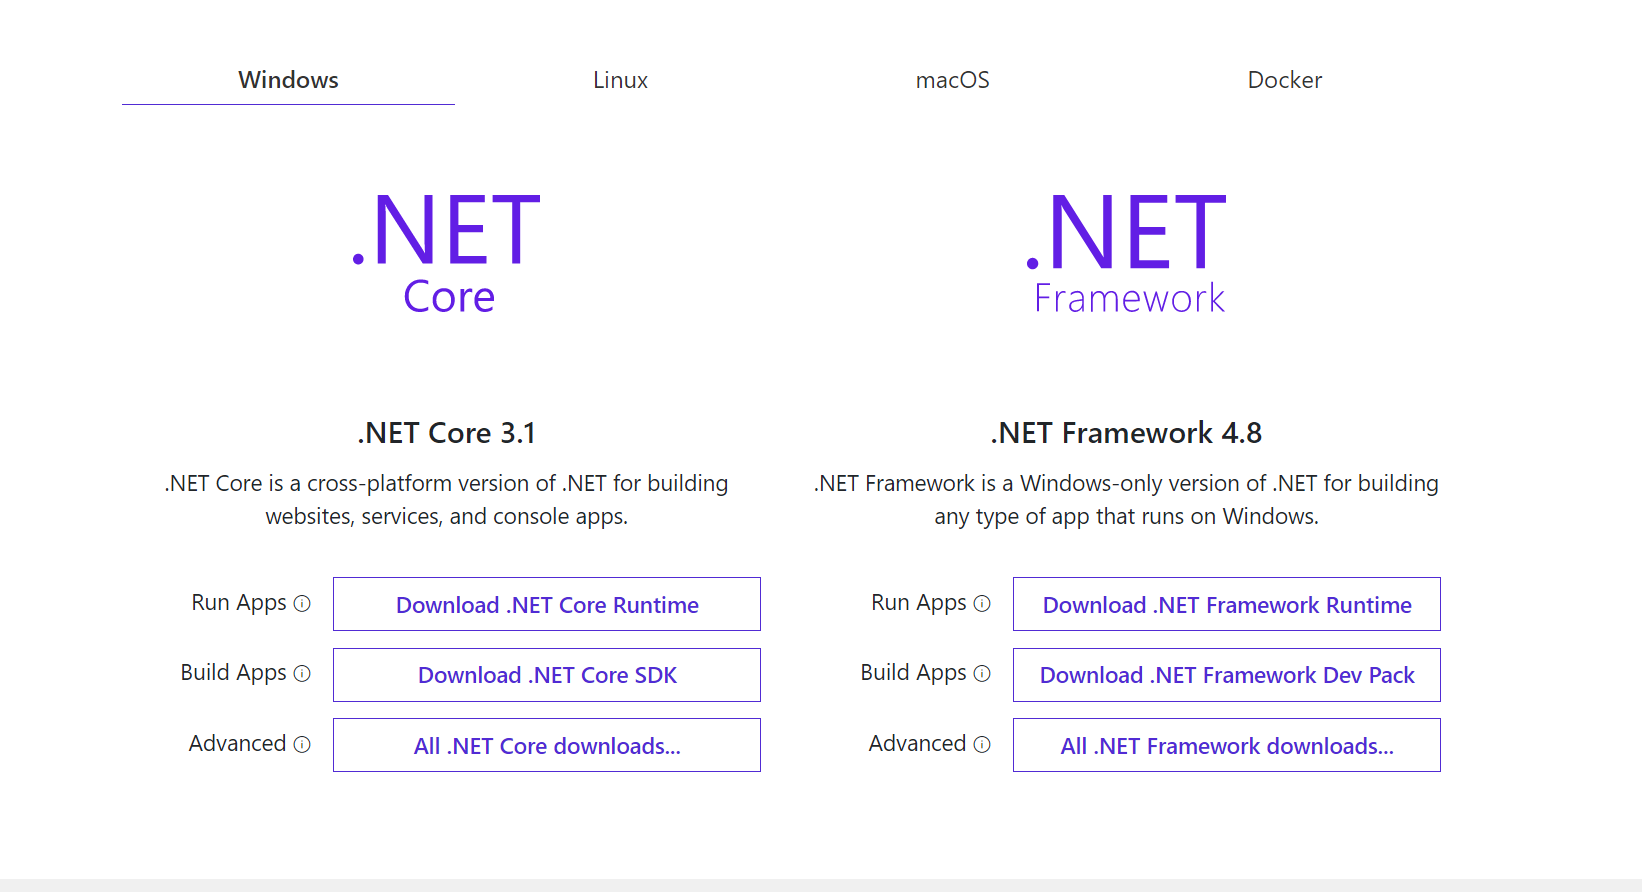Open All .NET Core downloads link

click(547, 745)
